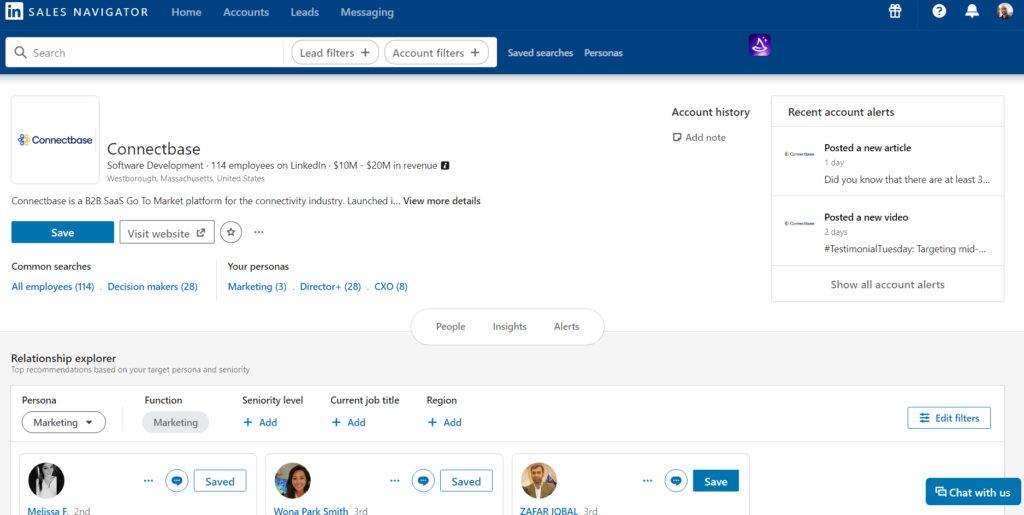The width and height of the screenshot is (1024, 515).
Task: Open Leads in navigation
Action: click(305, 12)
